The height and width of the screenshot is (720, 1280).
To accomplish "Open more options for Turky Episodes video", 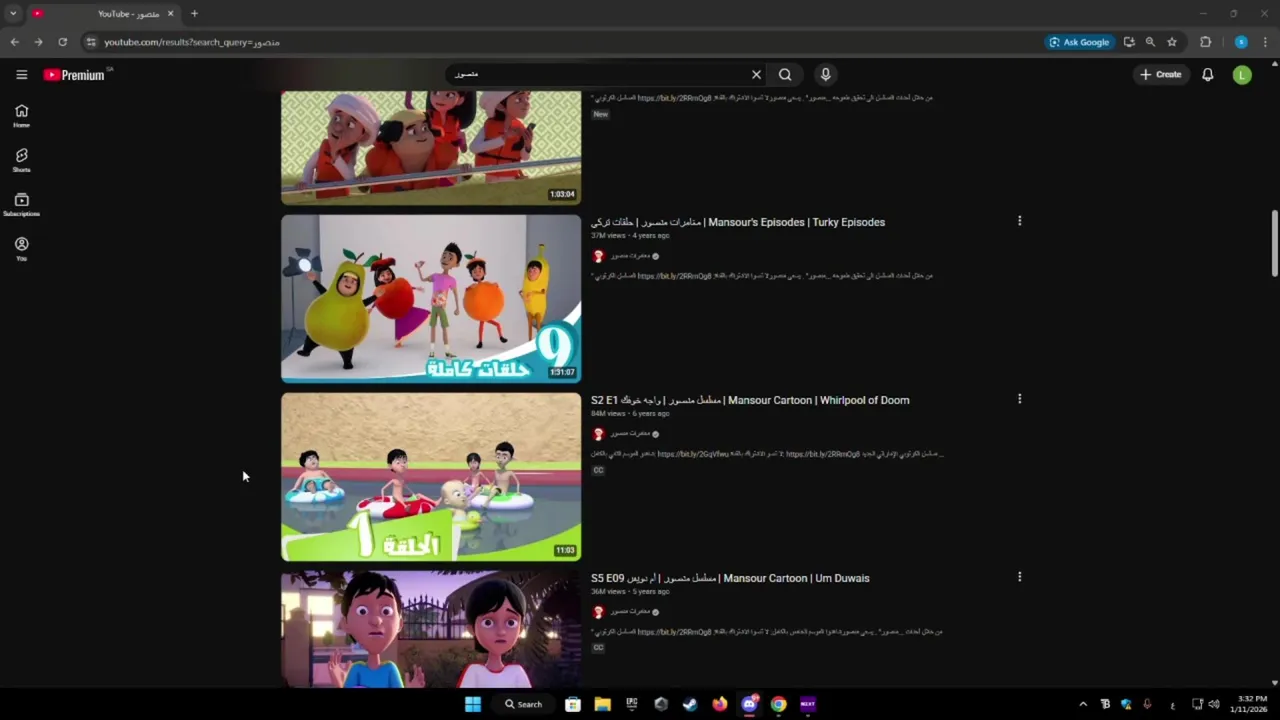I will click(1019, 221).
